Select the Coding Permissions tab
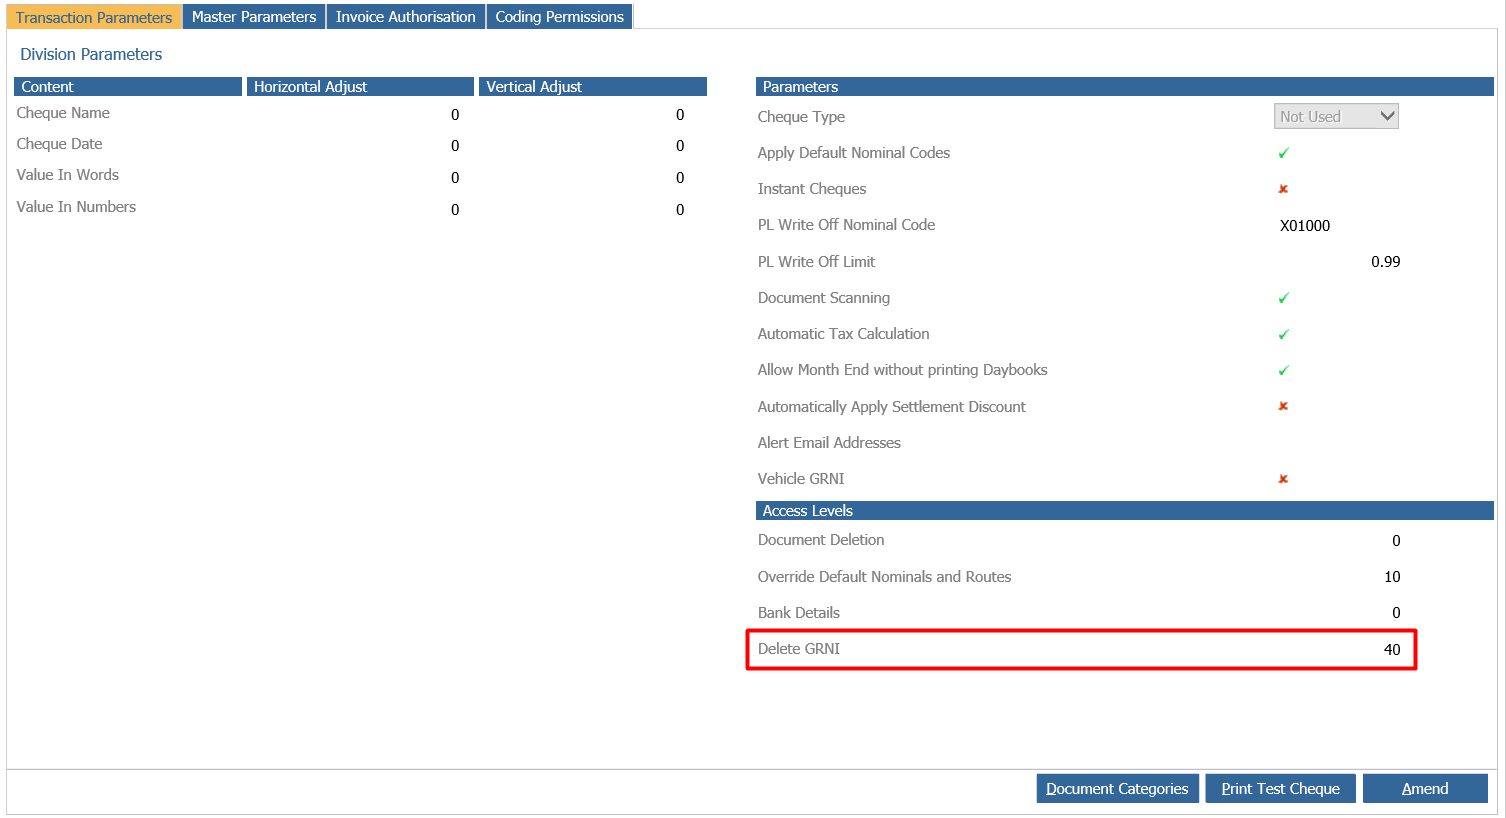Image resolution: width=1506 pixels, height=818 pixels. coord(559,17)
